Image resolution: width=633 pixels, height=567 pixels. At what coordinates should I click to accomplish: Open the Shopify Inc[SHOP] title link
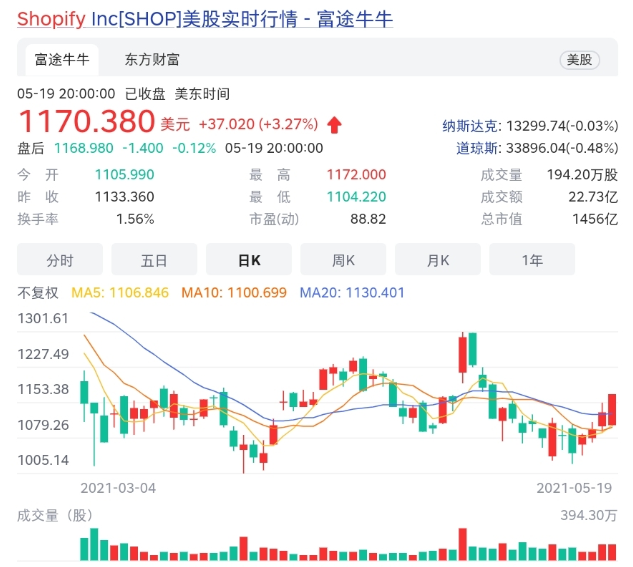[x=205, y=19]
